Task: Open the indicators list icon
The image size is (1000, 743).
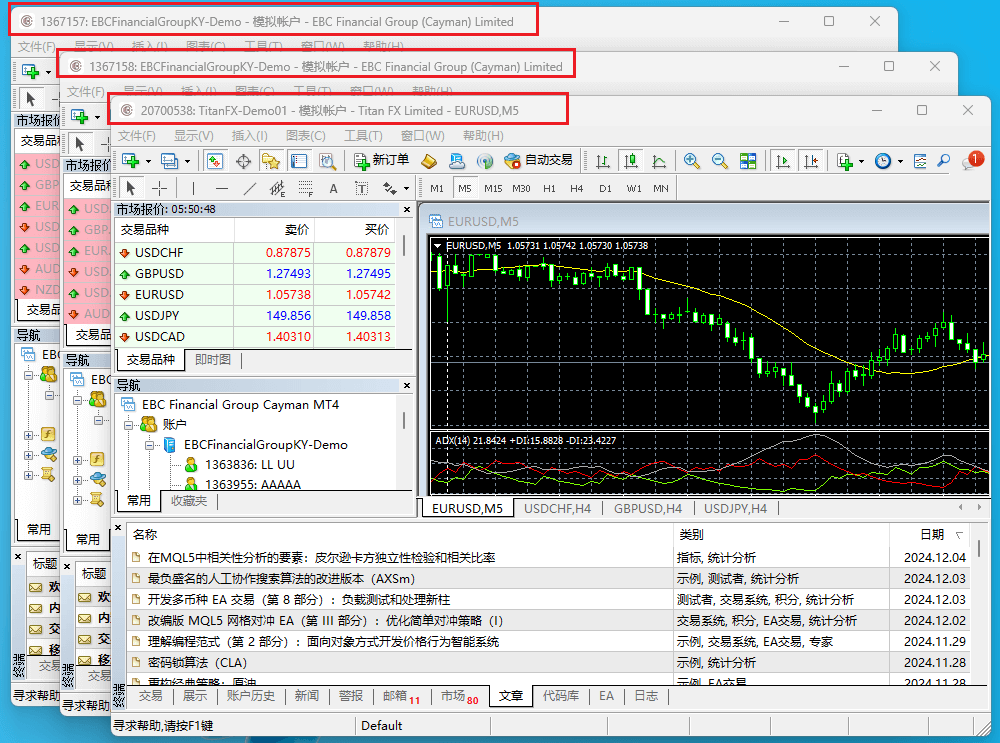Action: (845, 161)
